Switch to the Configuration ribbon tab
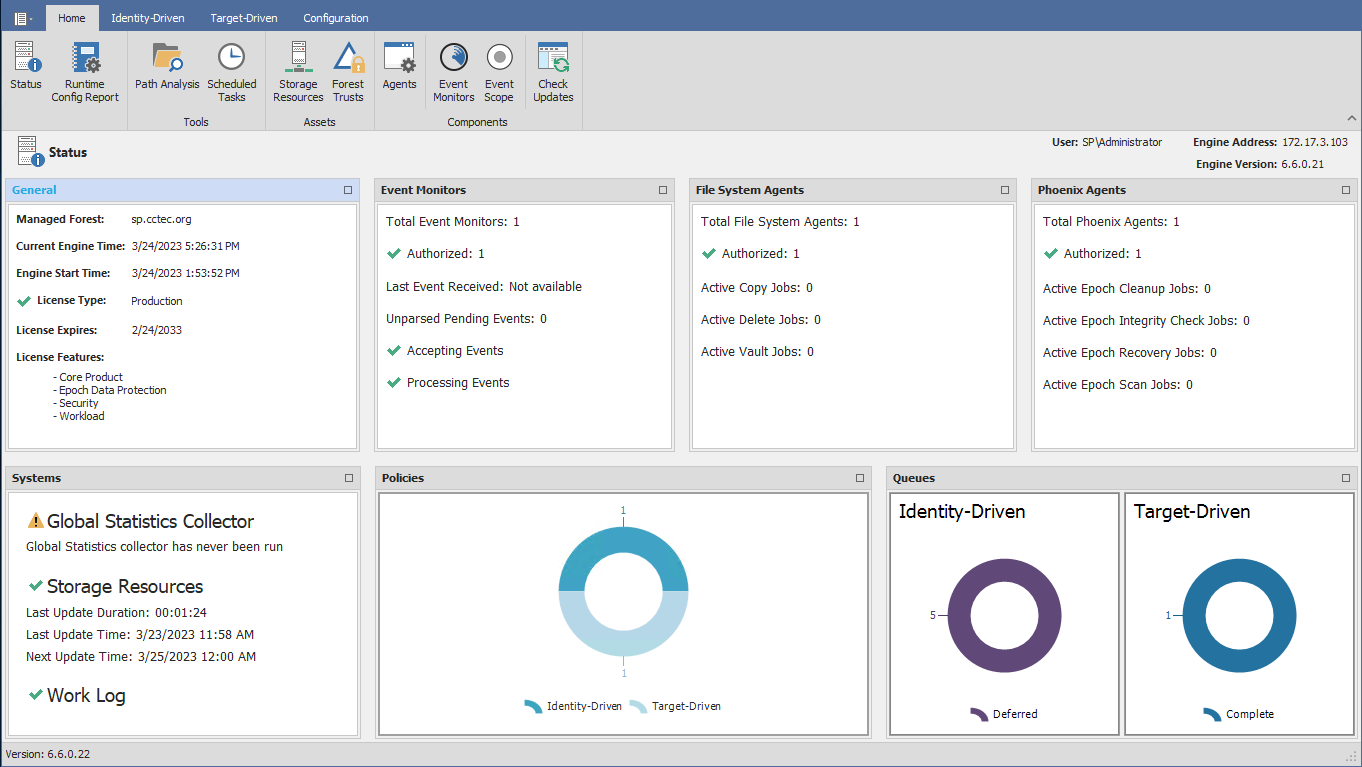This screenshot has width=1362, height=767. 335,17
